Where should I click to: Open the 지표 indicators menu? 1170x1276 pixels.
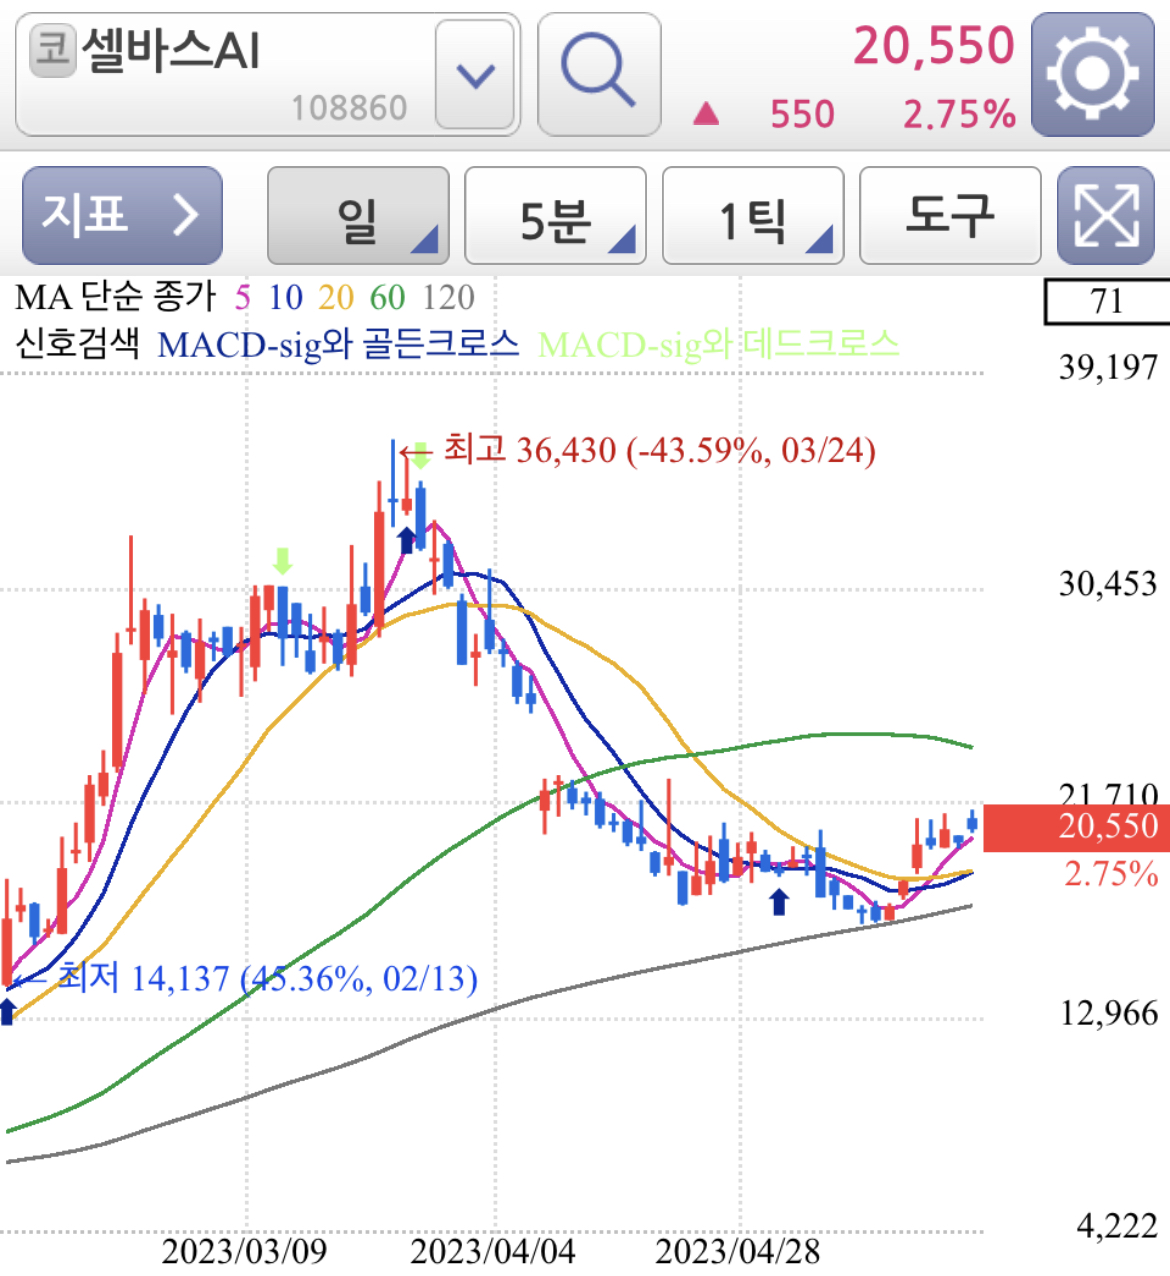click(x=122, y=215)
